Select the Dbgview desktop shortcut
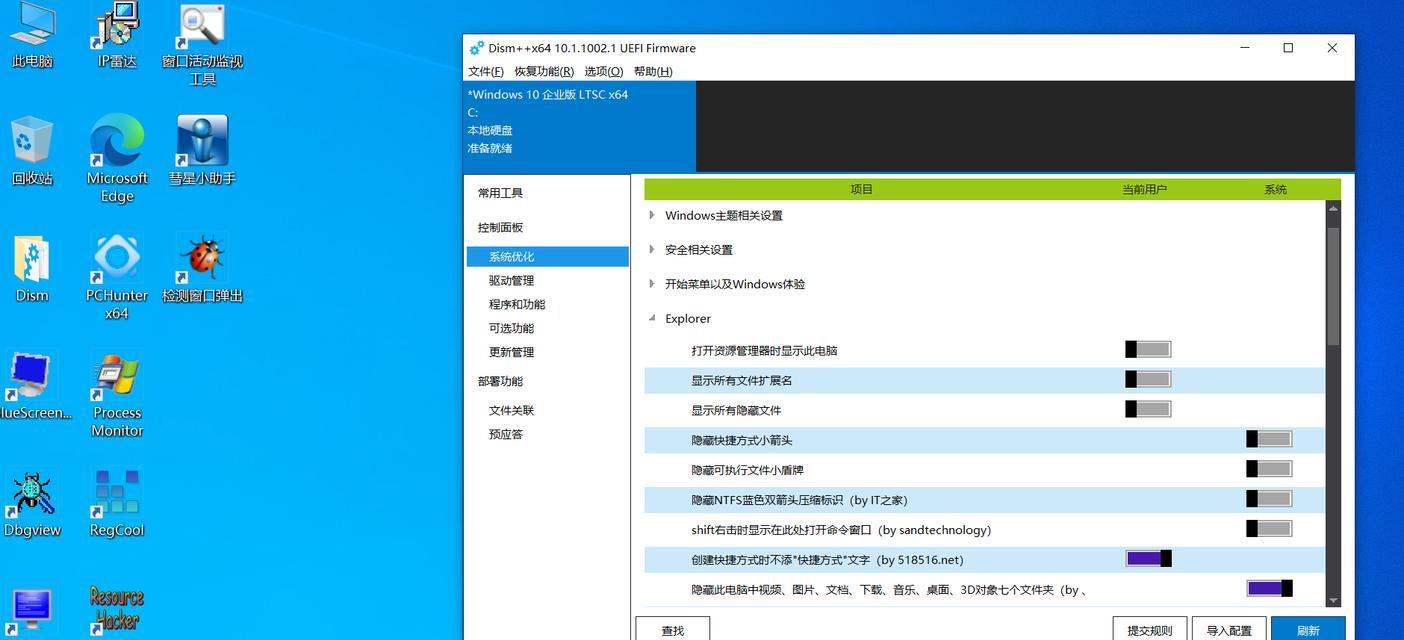Image resolution: width=1404 pixels, height=640 pixels. 32,505
